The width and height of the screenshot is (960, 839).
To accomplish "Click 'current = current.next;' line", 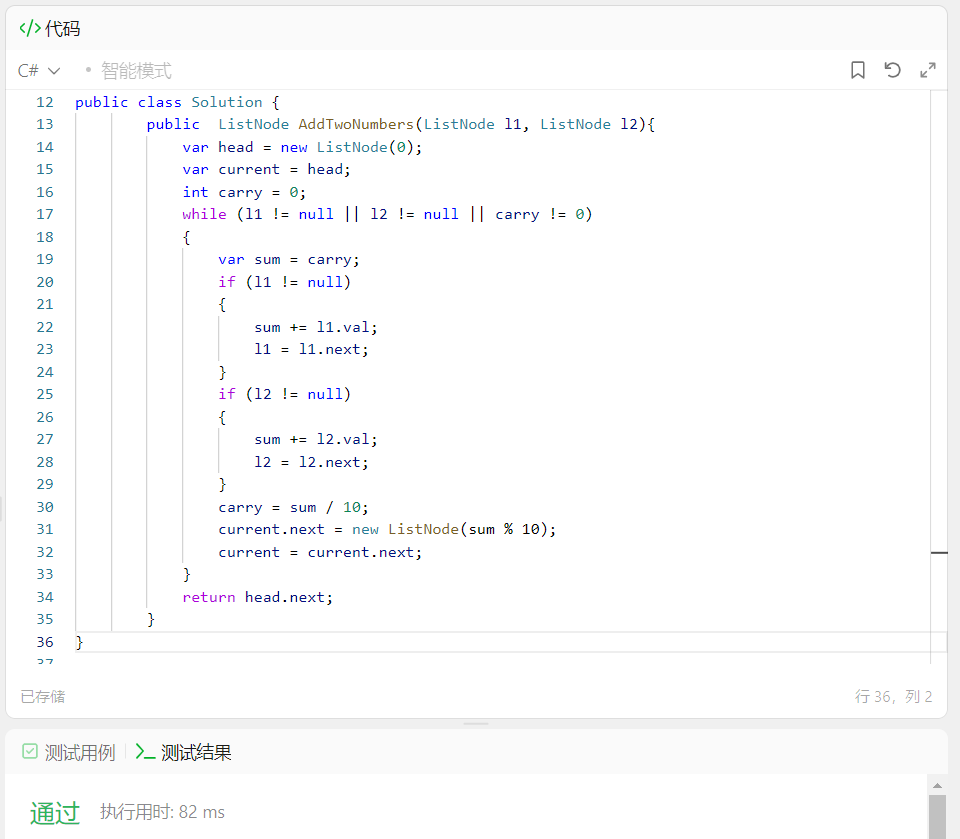I will point(320,552).
